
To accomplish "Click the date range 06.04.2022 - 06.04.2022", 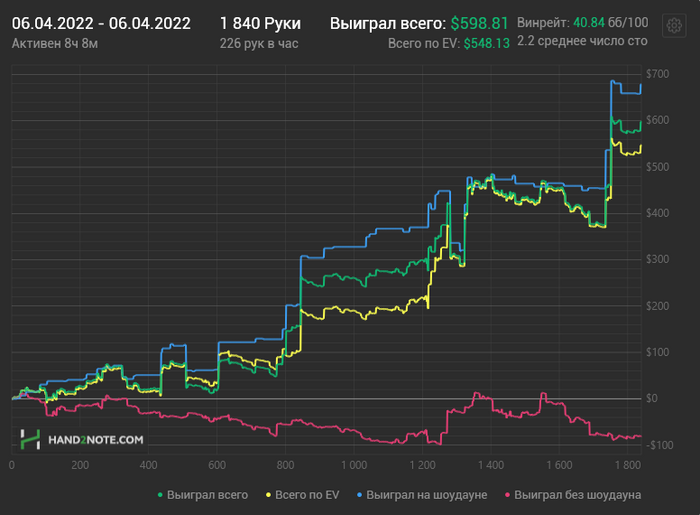I will coord(101,23).
